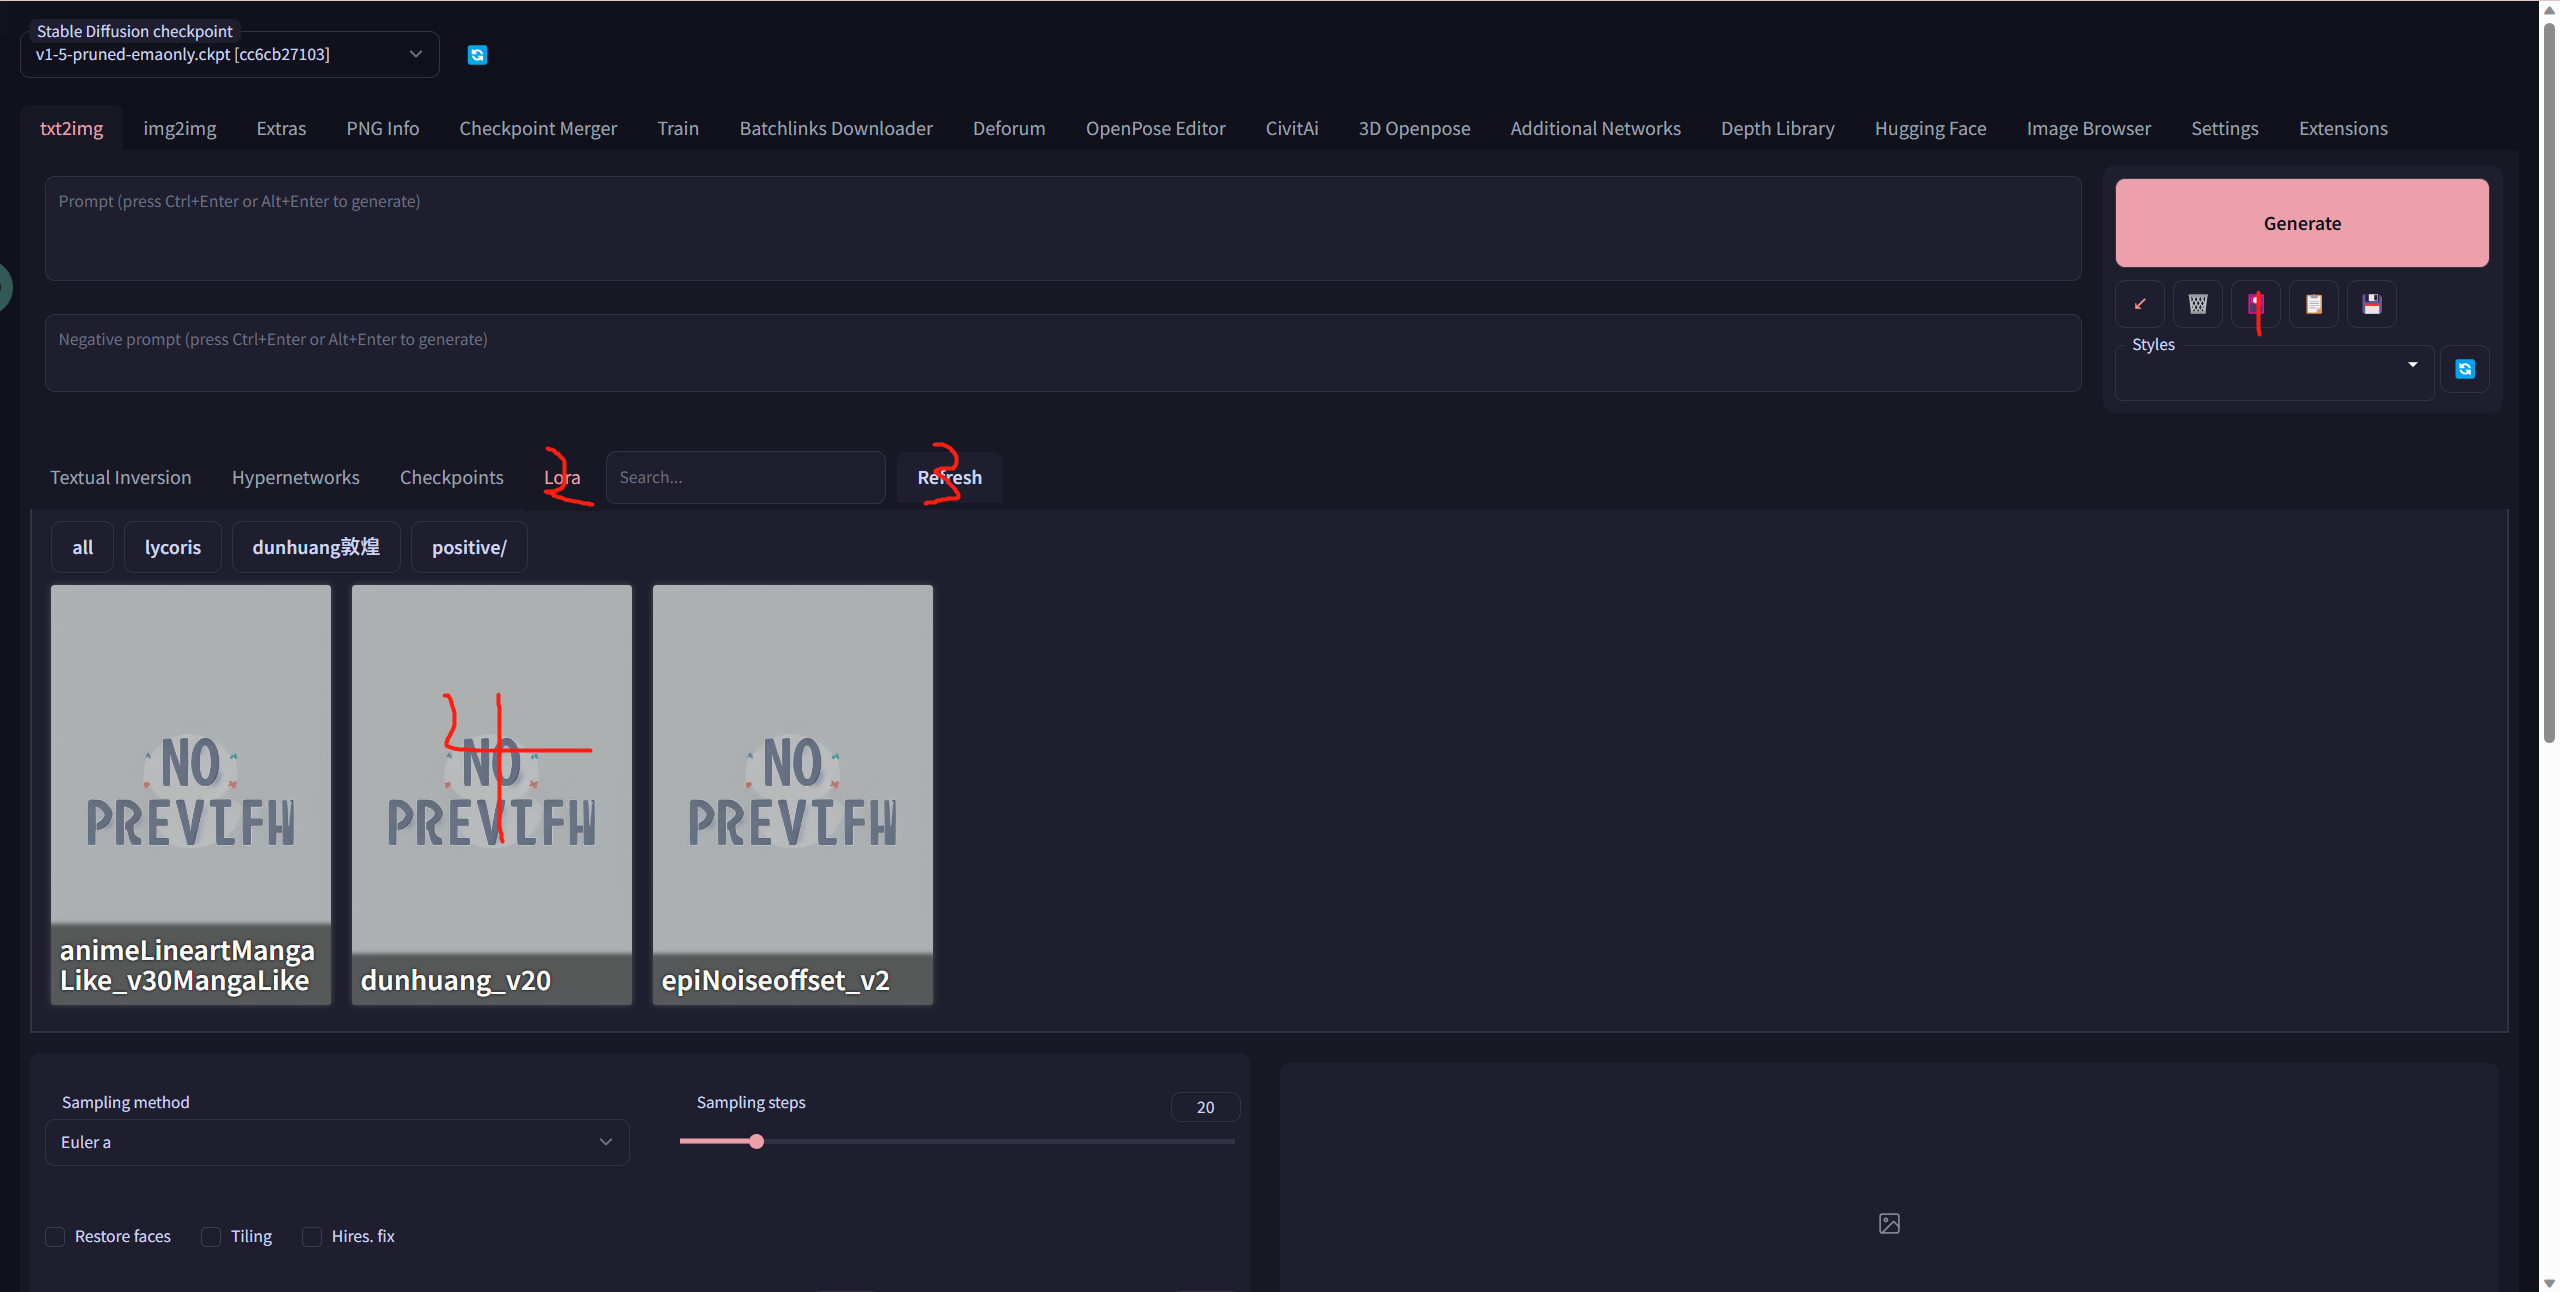Toggle extra networks with the pink card icon

2256,304
